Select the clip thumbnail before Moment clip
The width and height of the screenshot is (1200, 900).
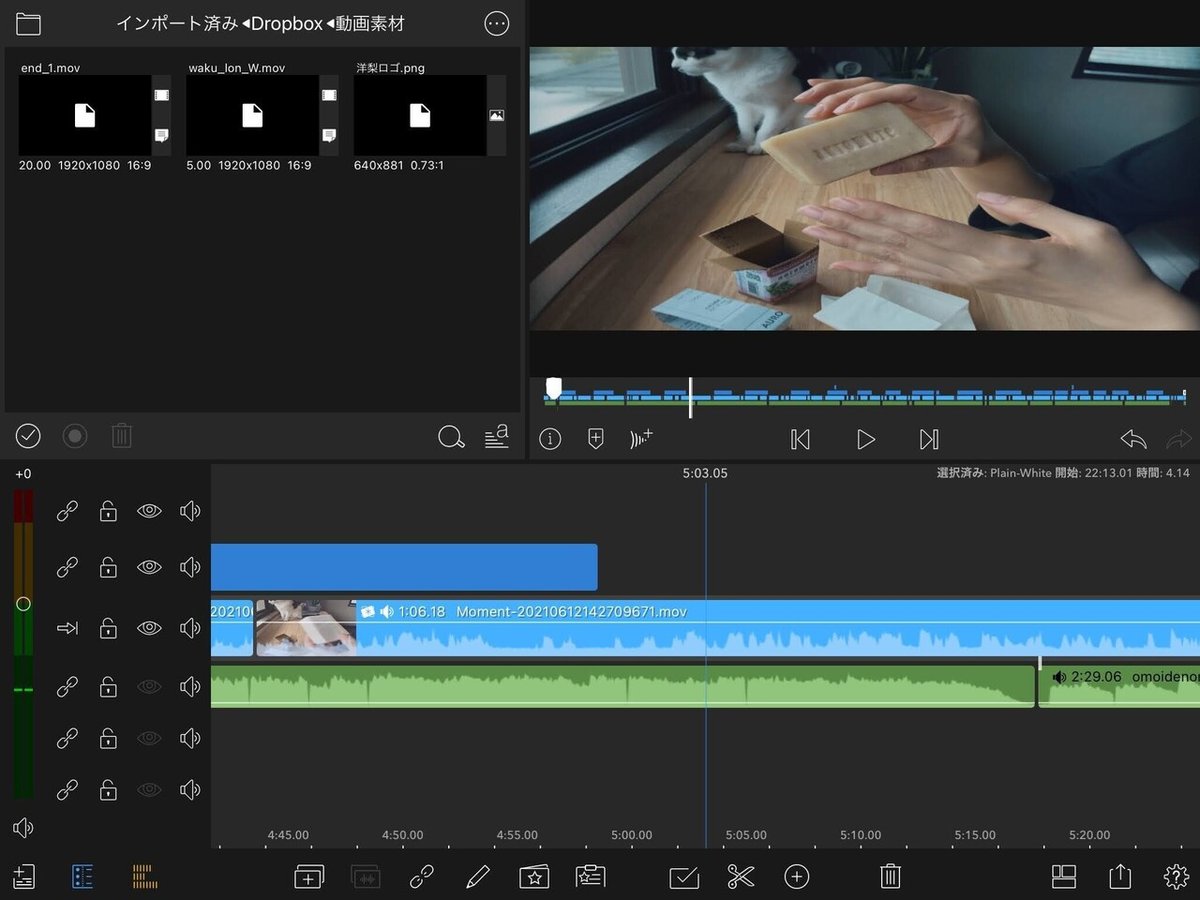[x=306, y=628]
